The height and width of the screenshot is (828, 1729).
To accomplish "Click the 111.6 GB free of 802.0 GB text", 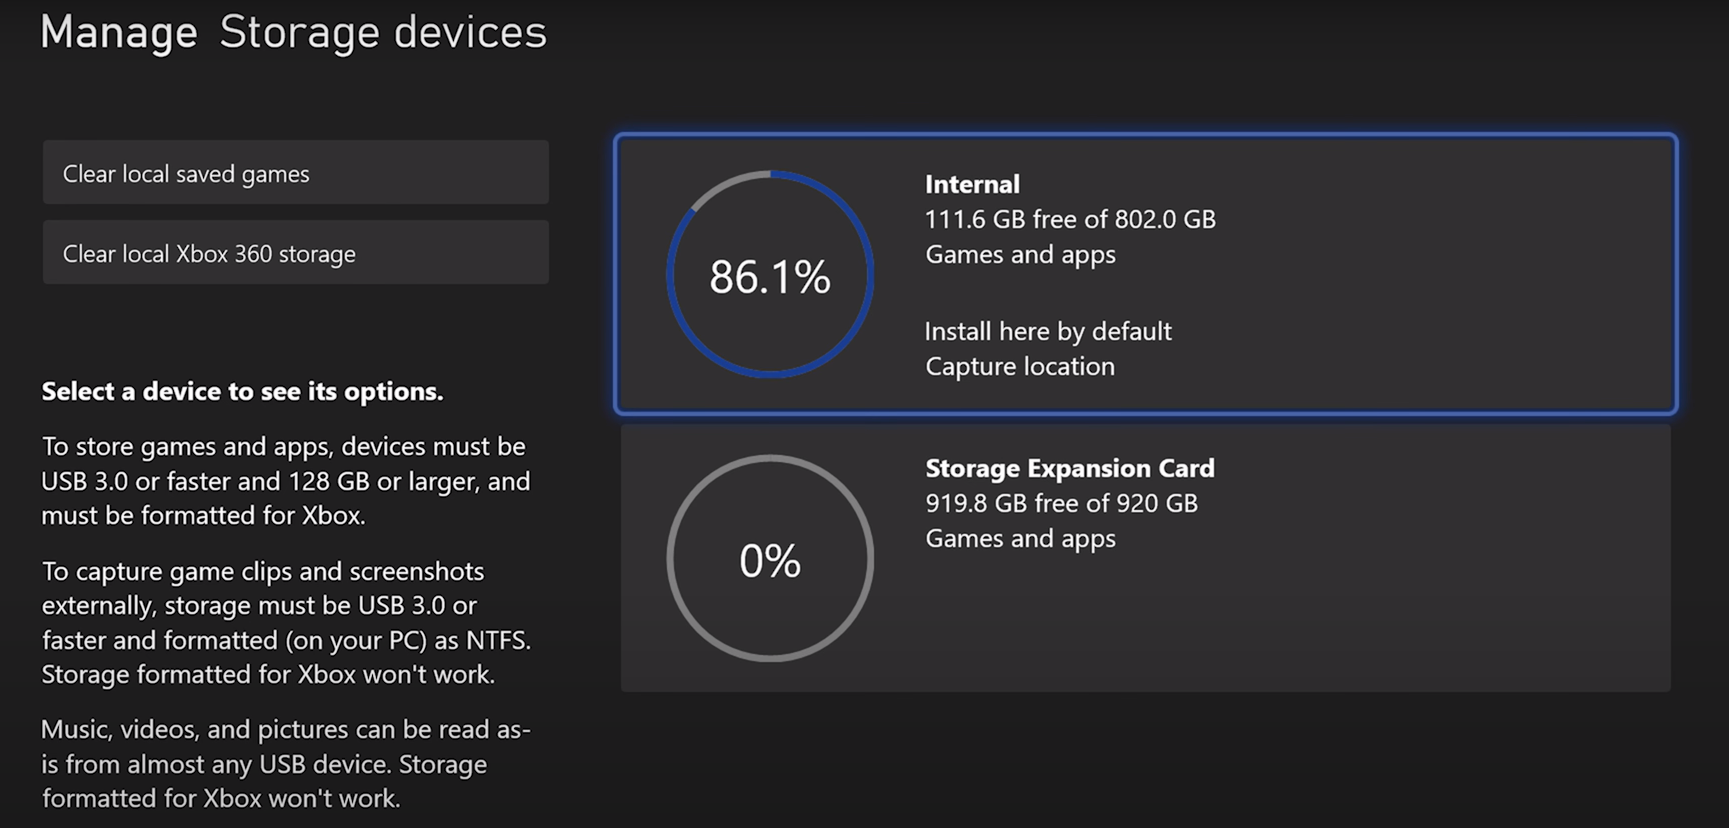I will [x=1070, y=219].
